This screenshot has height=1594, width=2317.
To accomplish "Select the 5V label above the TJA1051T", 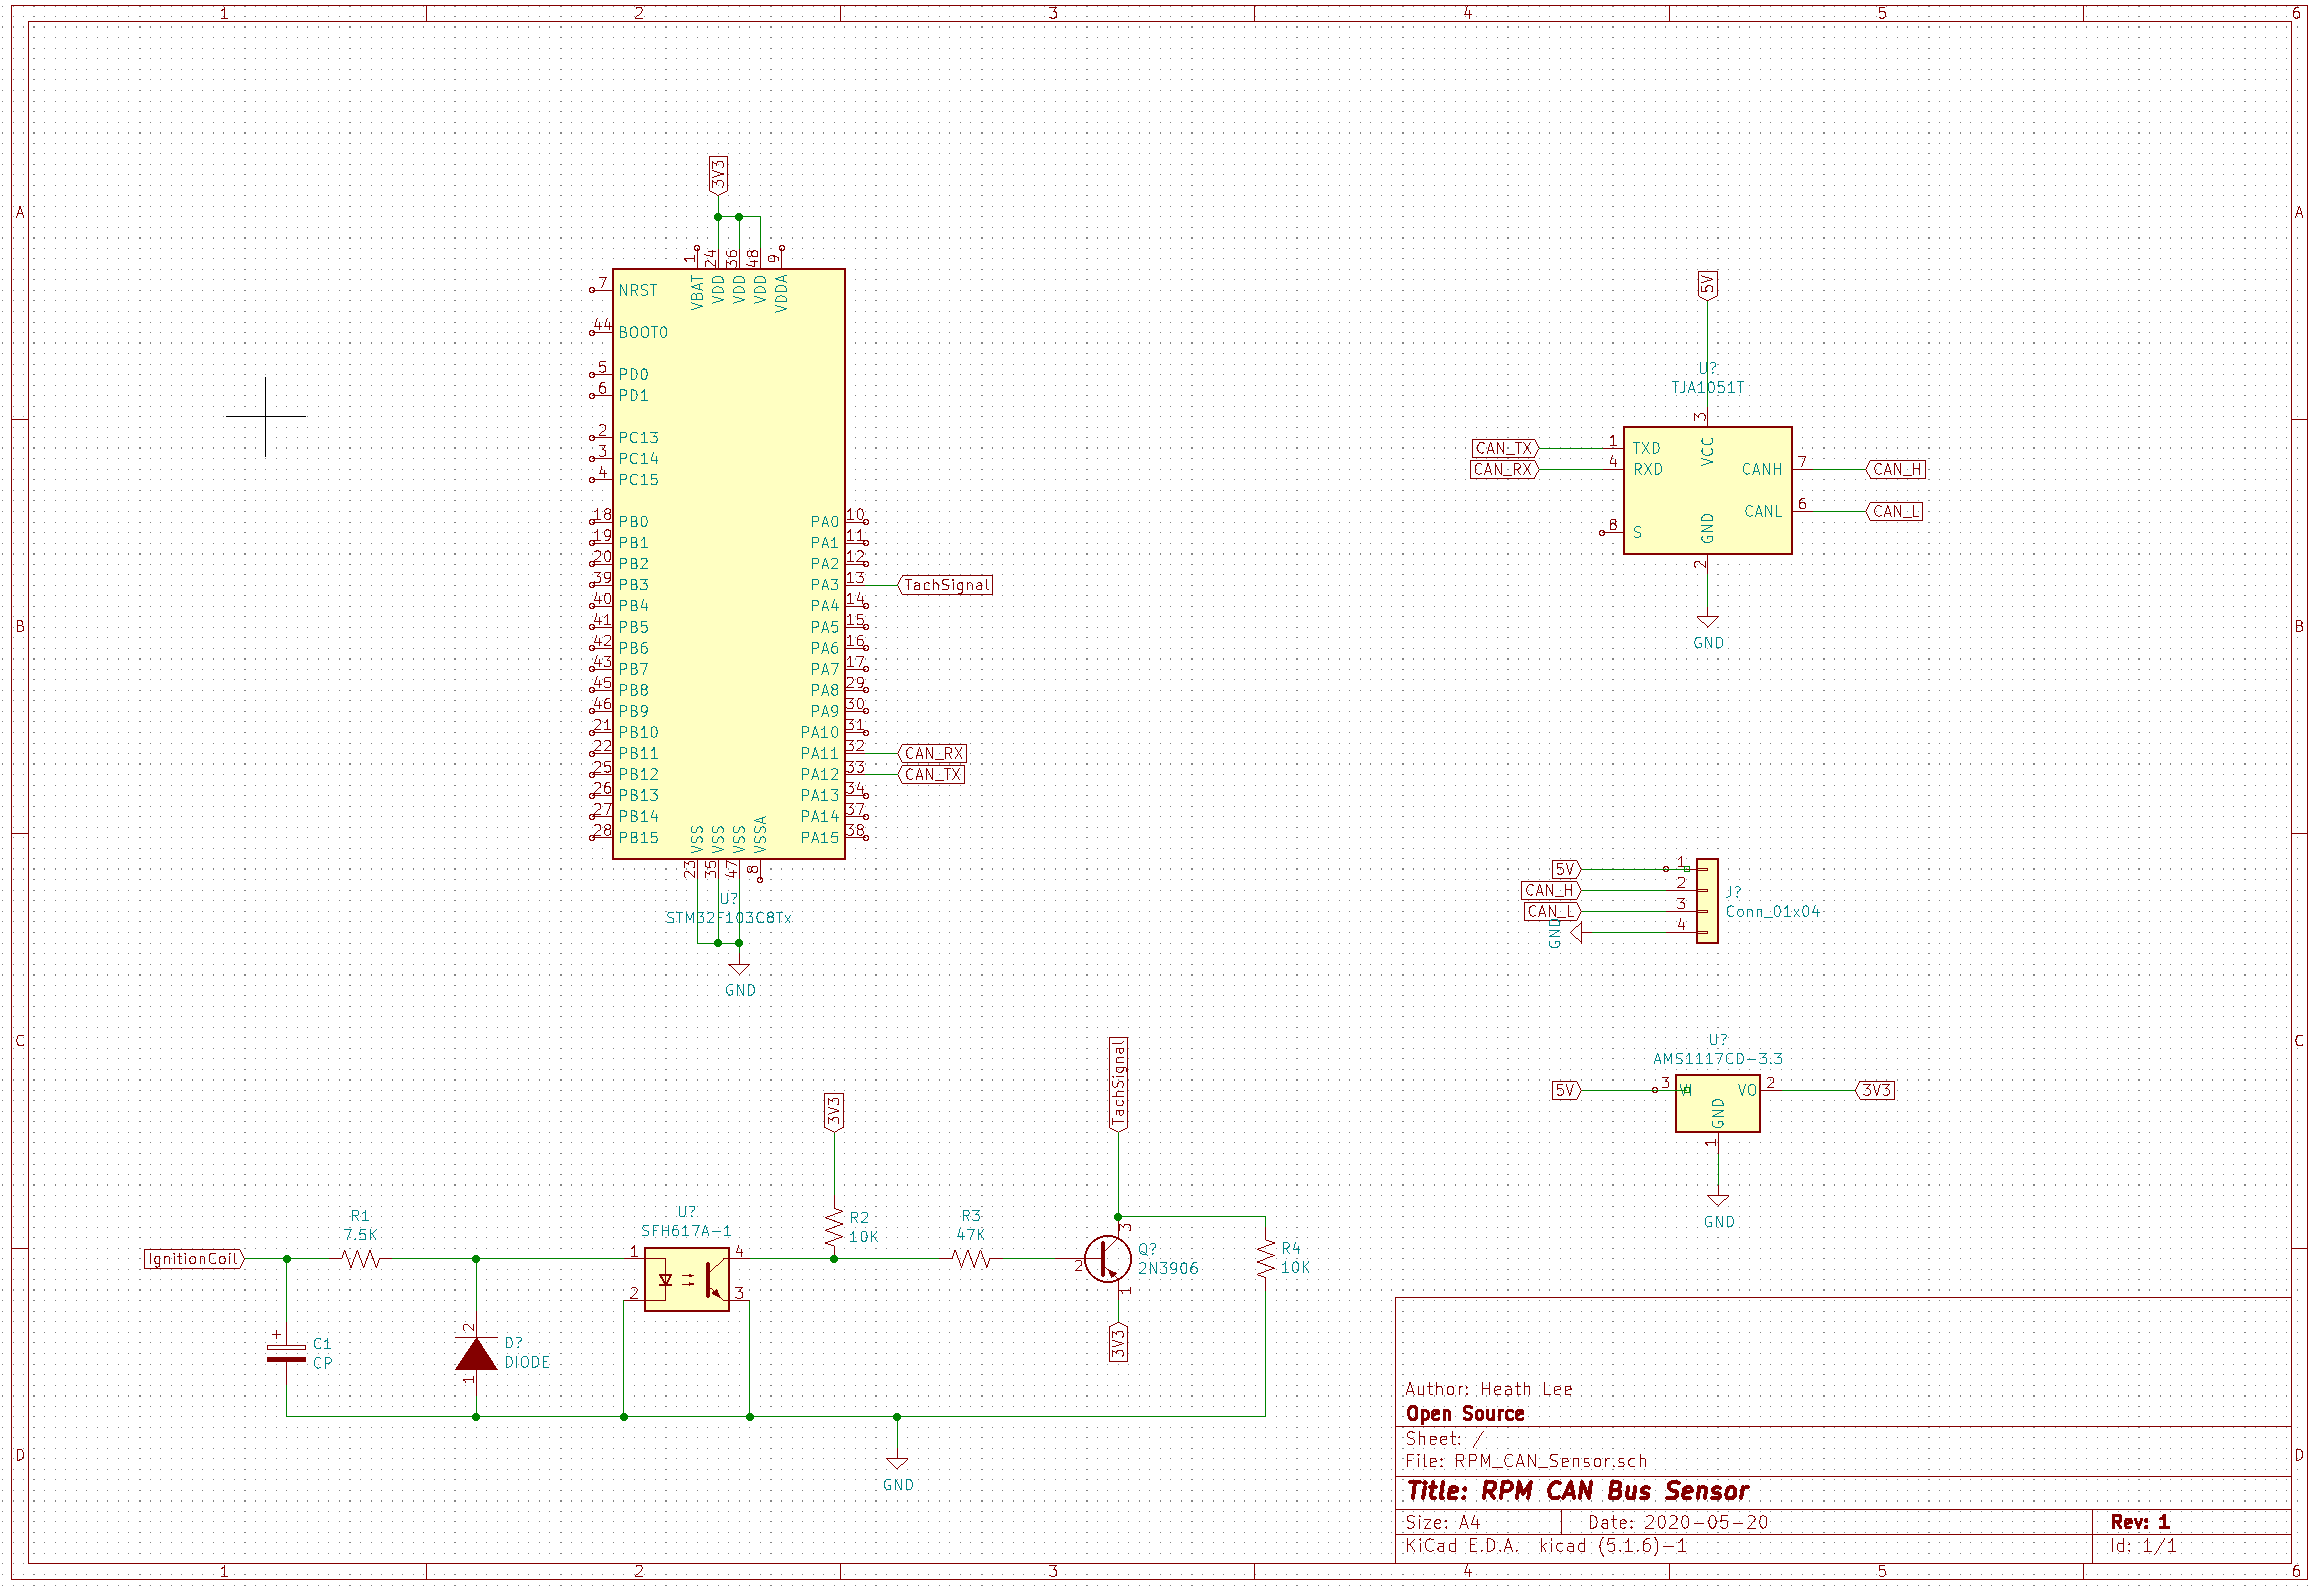I will (x=1707, y=285).
